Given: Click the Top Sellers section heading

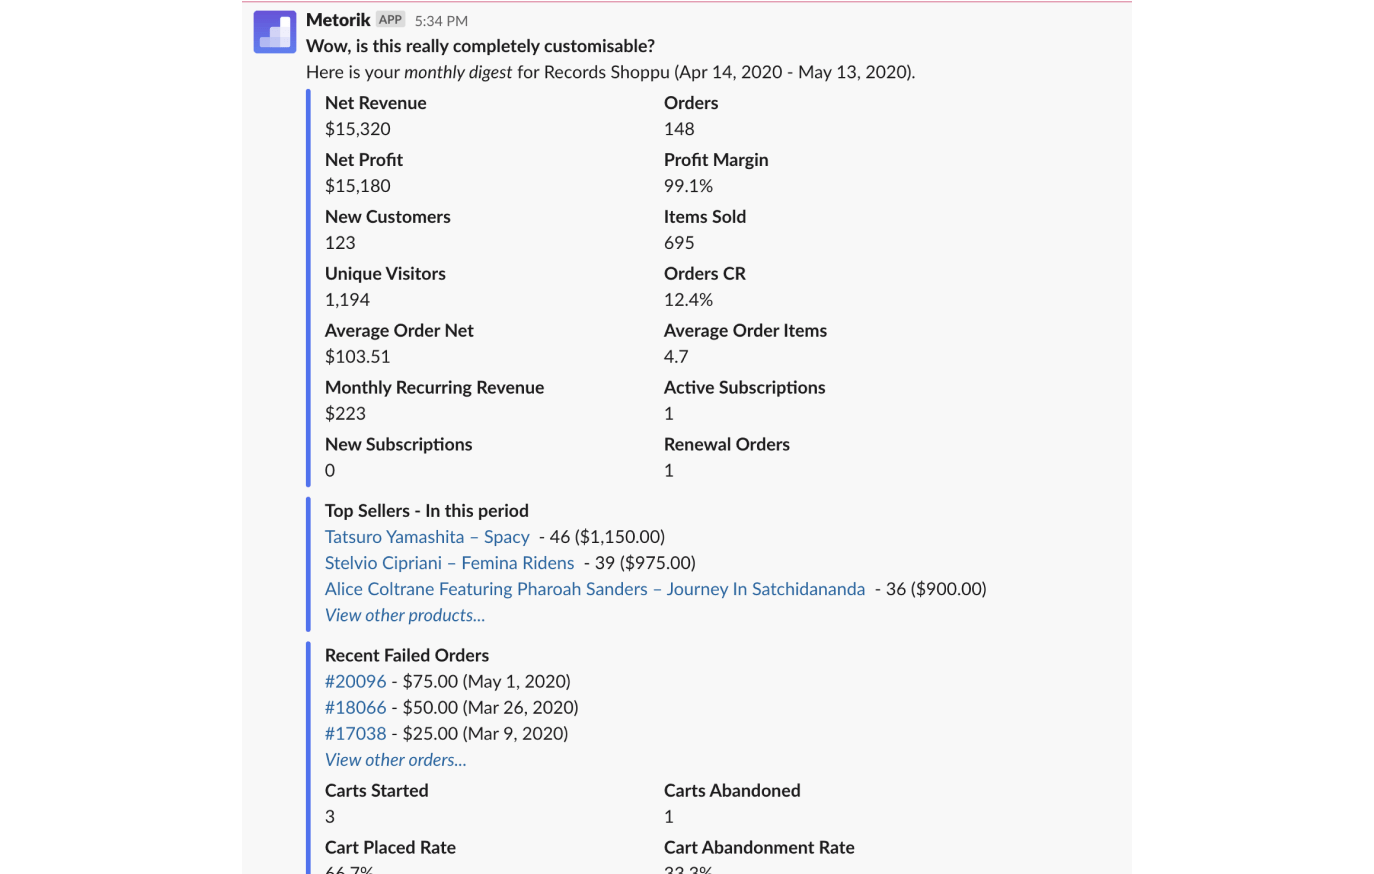Looking at the screenshot, I should point(426,511).
